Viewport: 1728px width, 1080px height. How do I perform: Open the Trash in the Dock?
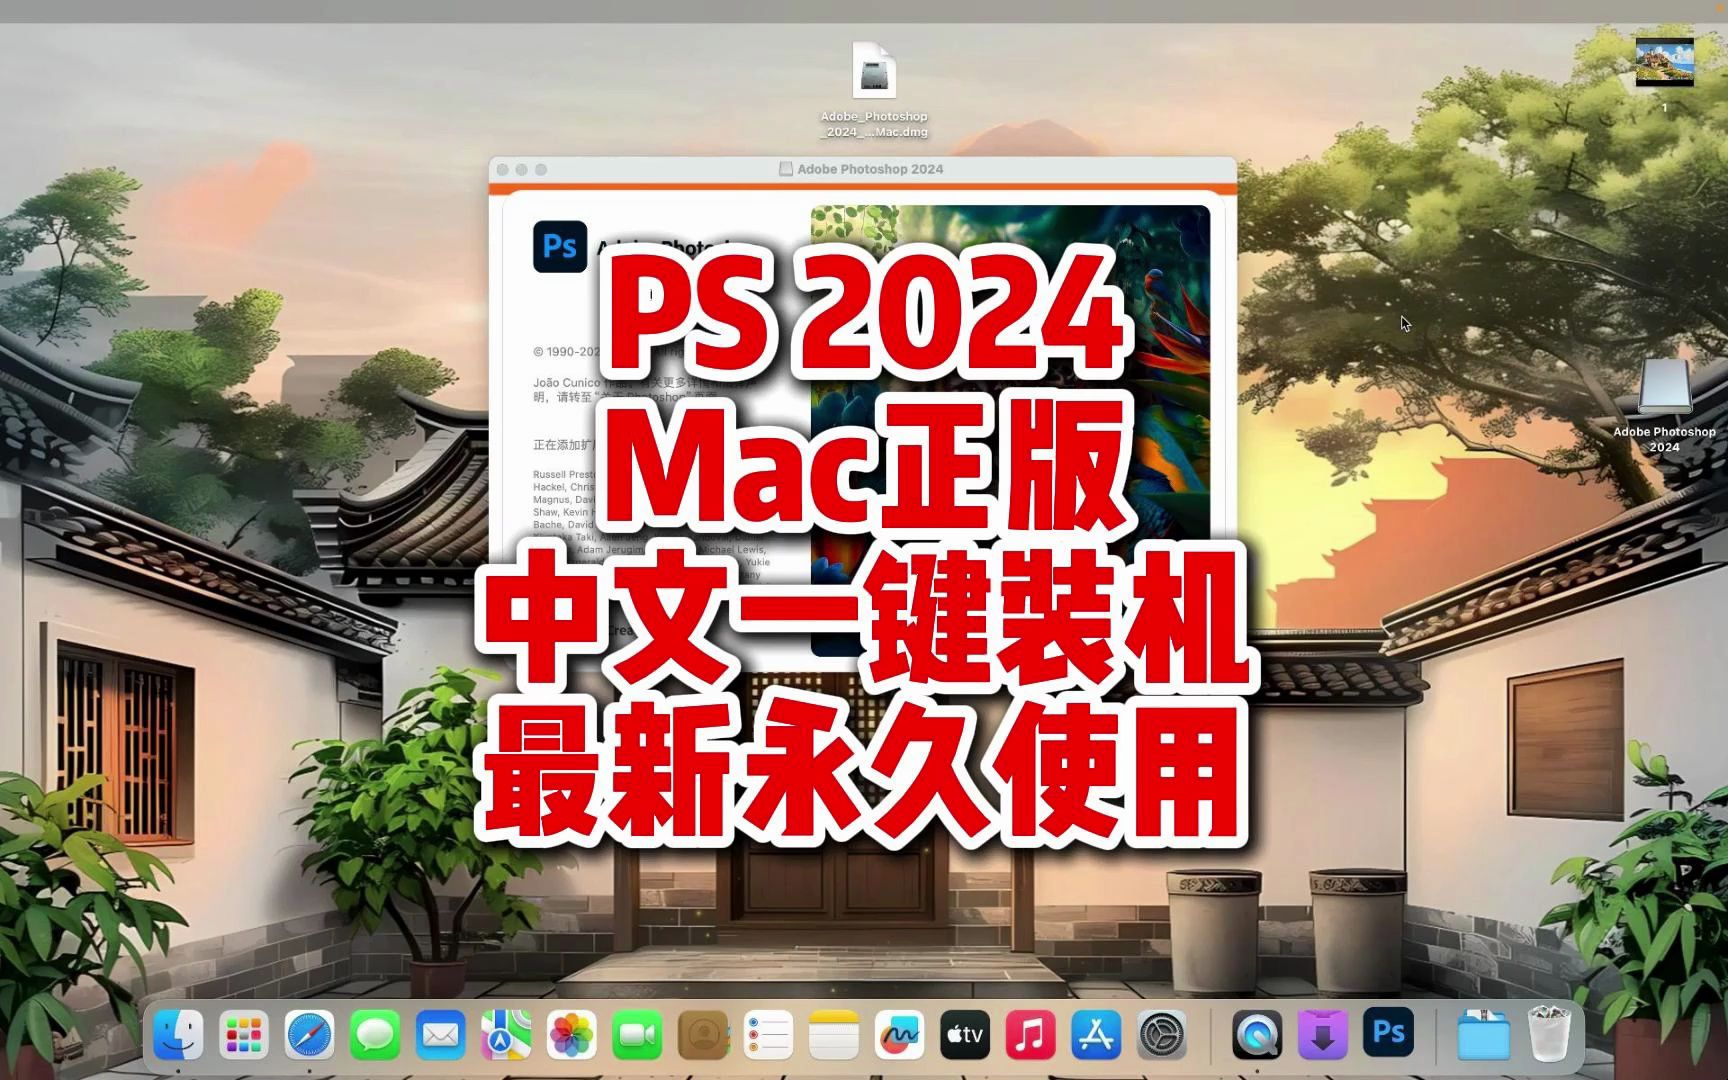1549,1035
